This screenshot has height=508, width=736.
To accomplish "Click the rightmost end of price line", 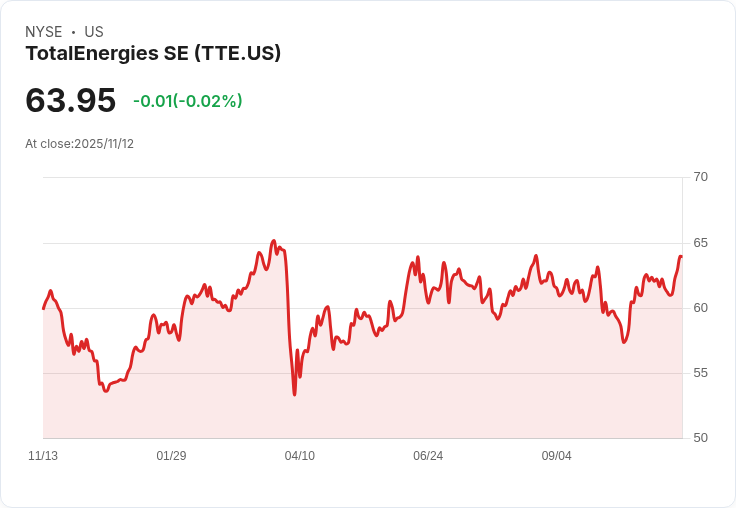I will coord(681,256).
